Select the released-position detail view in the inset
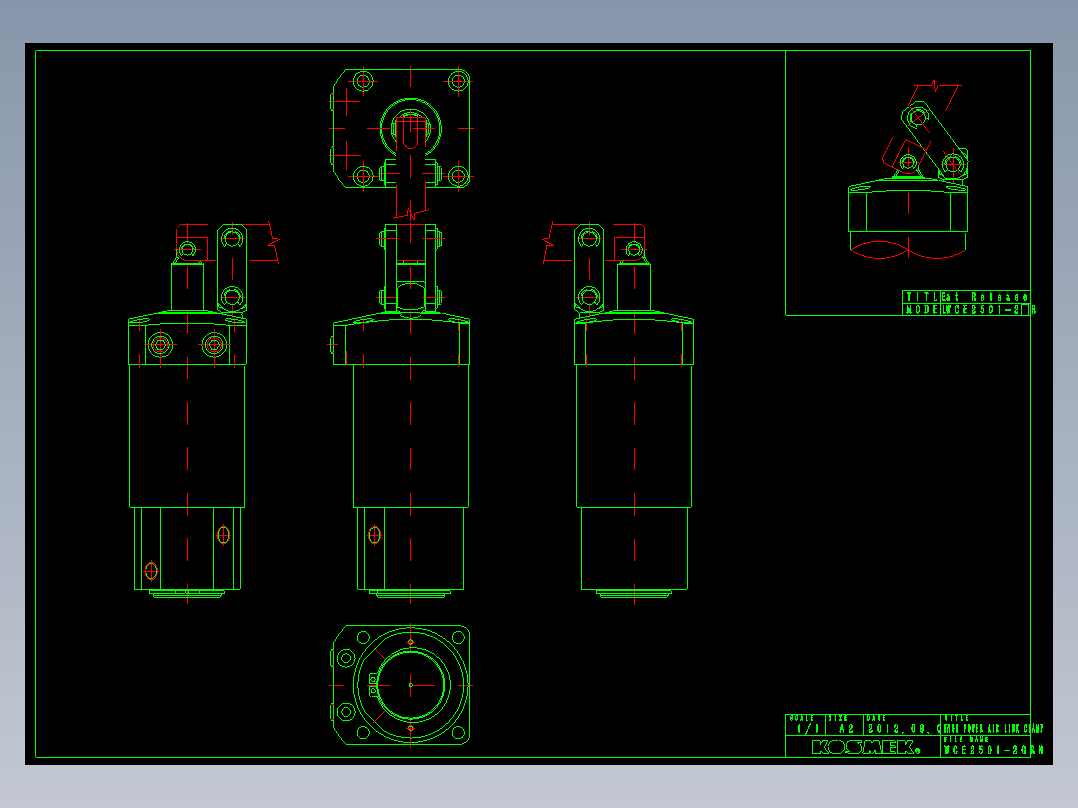1078x808 pixels. click(x=909, y=171)
